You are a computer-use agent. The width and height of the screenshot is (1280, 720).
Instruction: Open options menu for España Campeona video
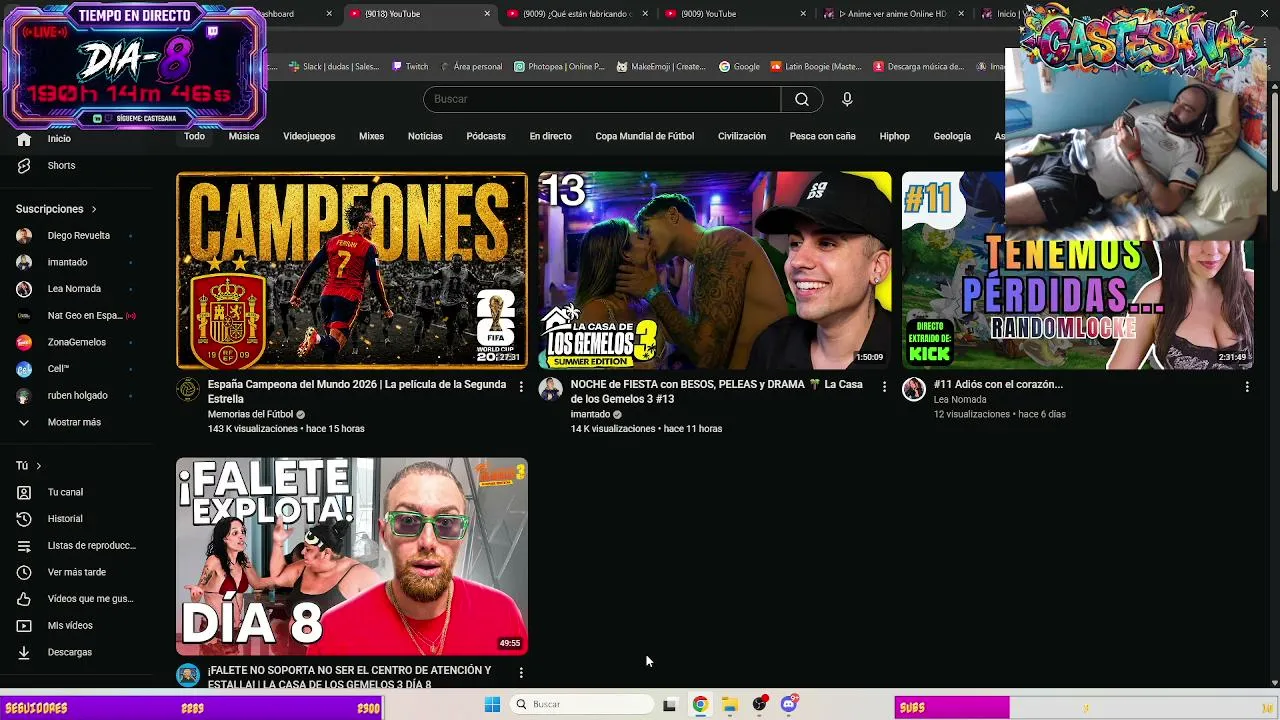coord(521,386)
